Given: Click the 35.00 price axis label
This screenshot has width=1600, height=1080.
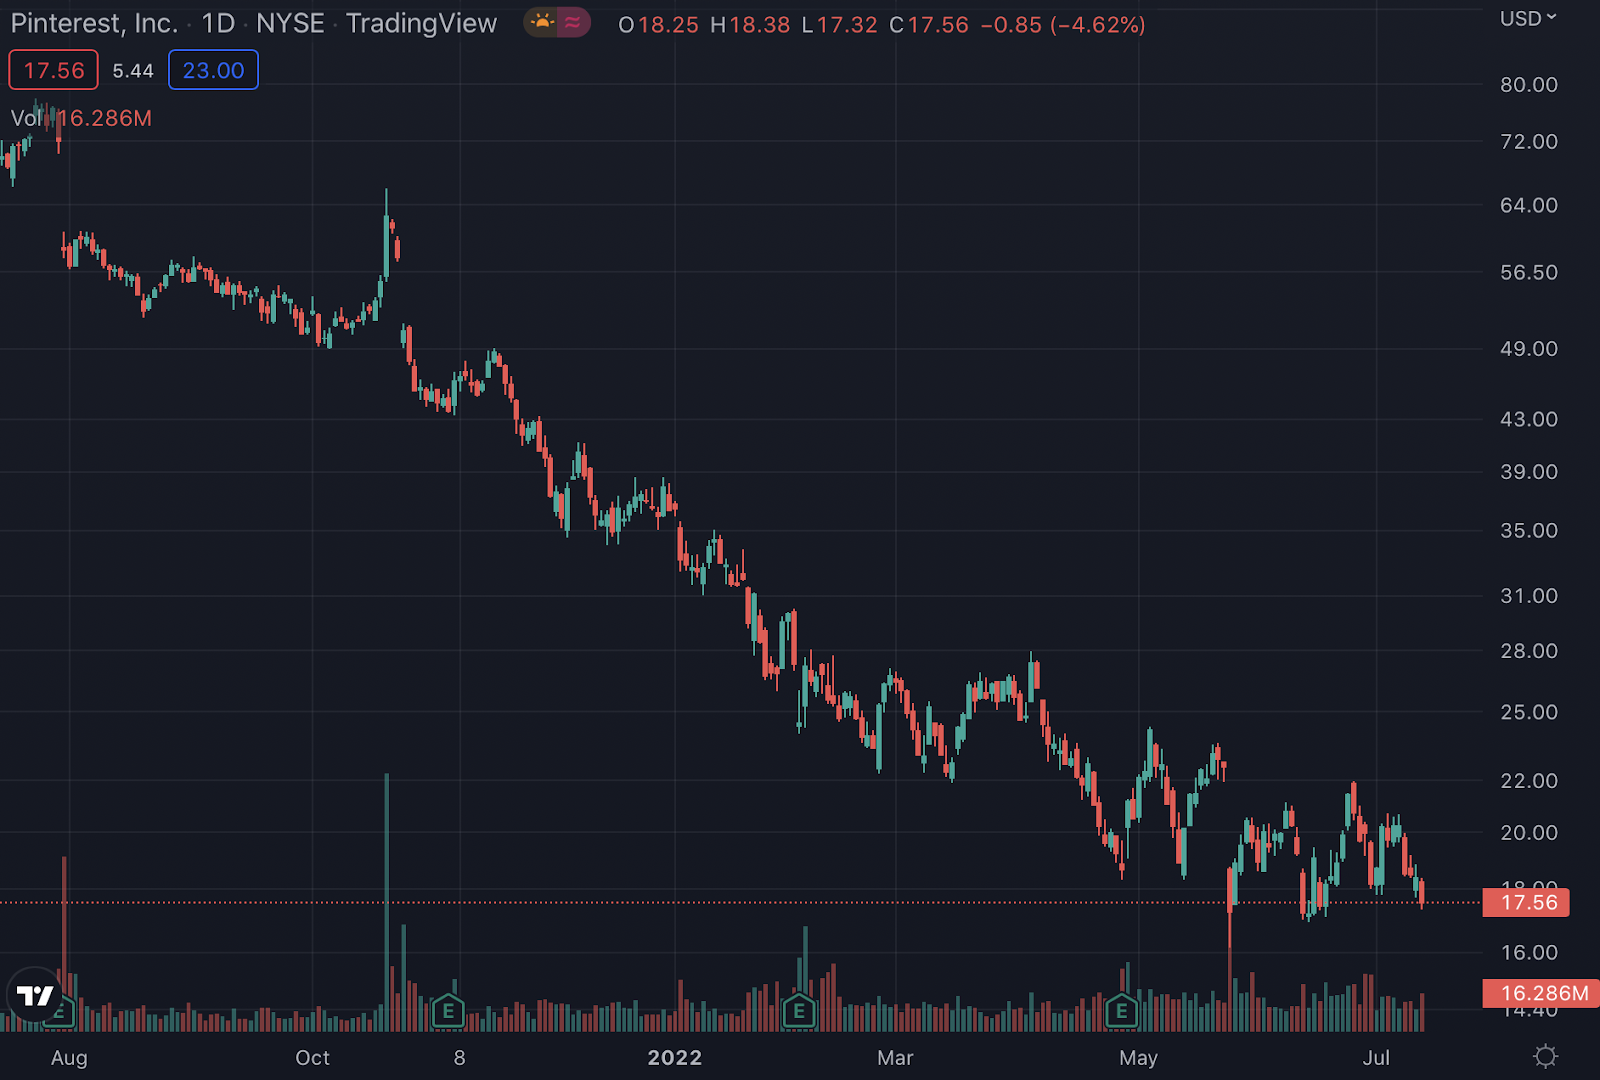Looking at the screenshot, I should (1529, 531).
